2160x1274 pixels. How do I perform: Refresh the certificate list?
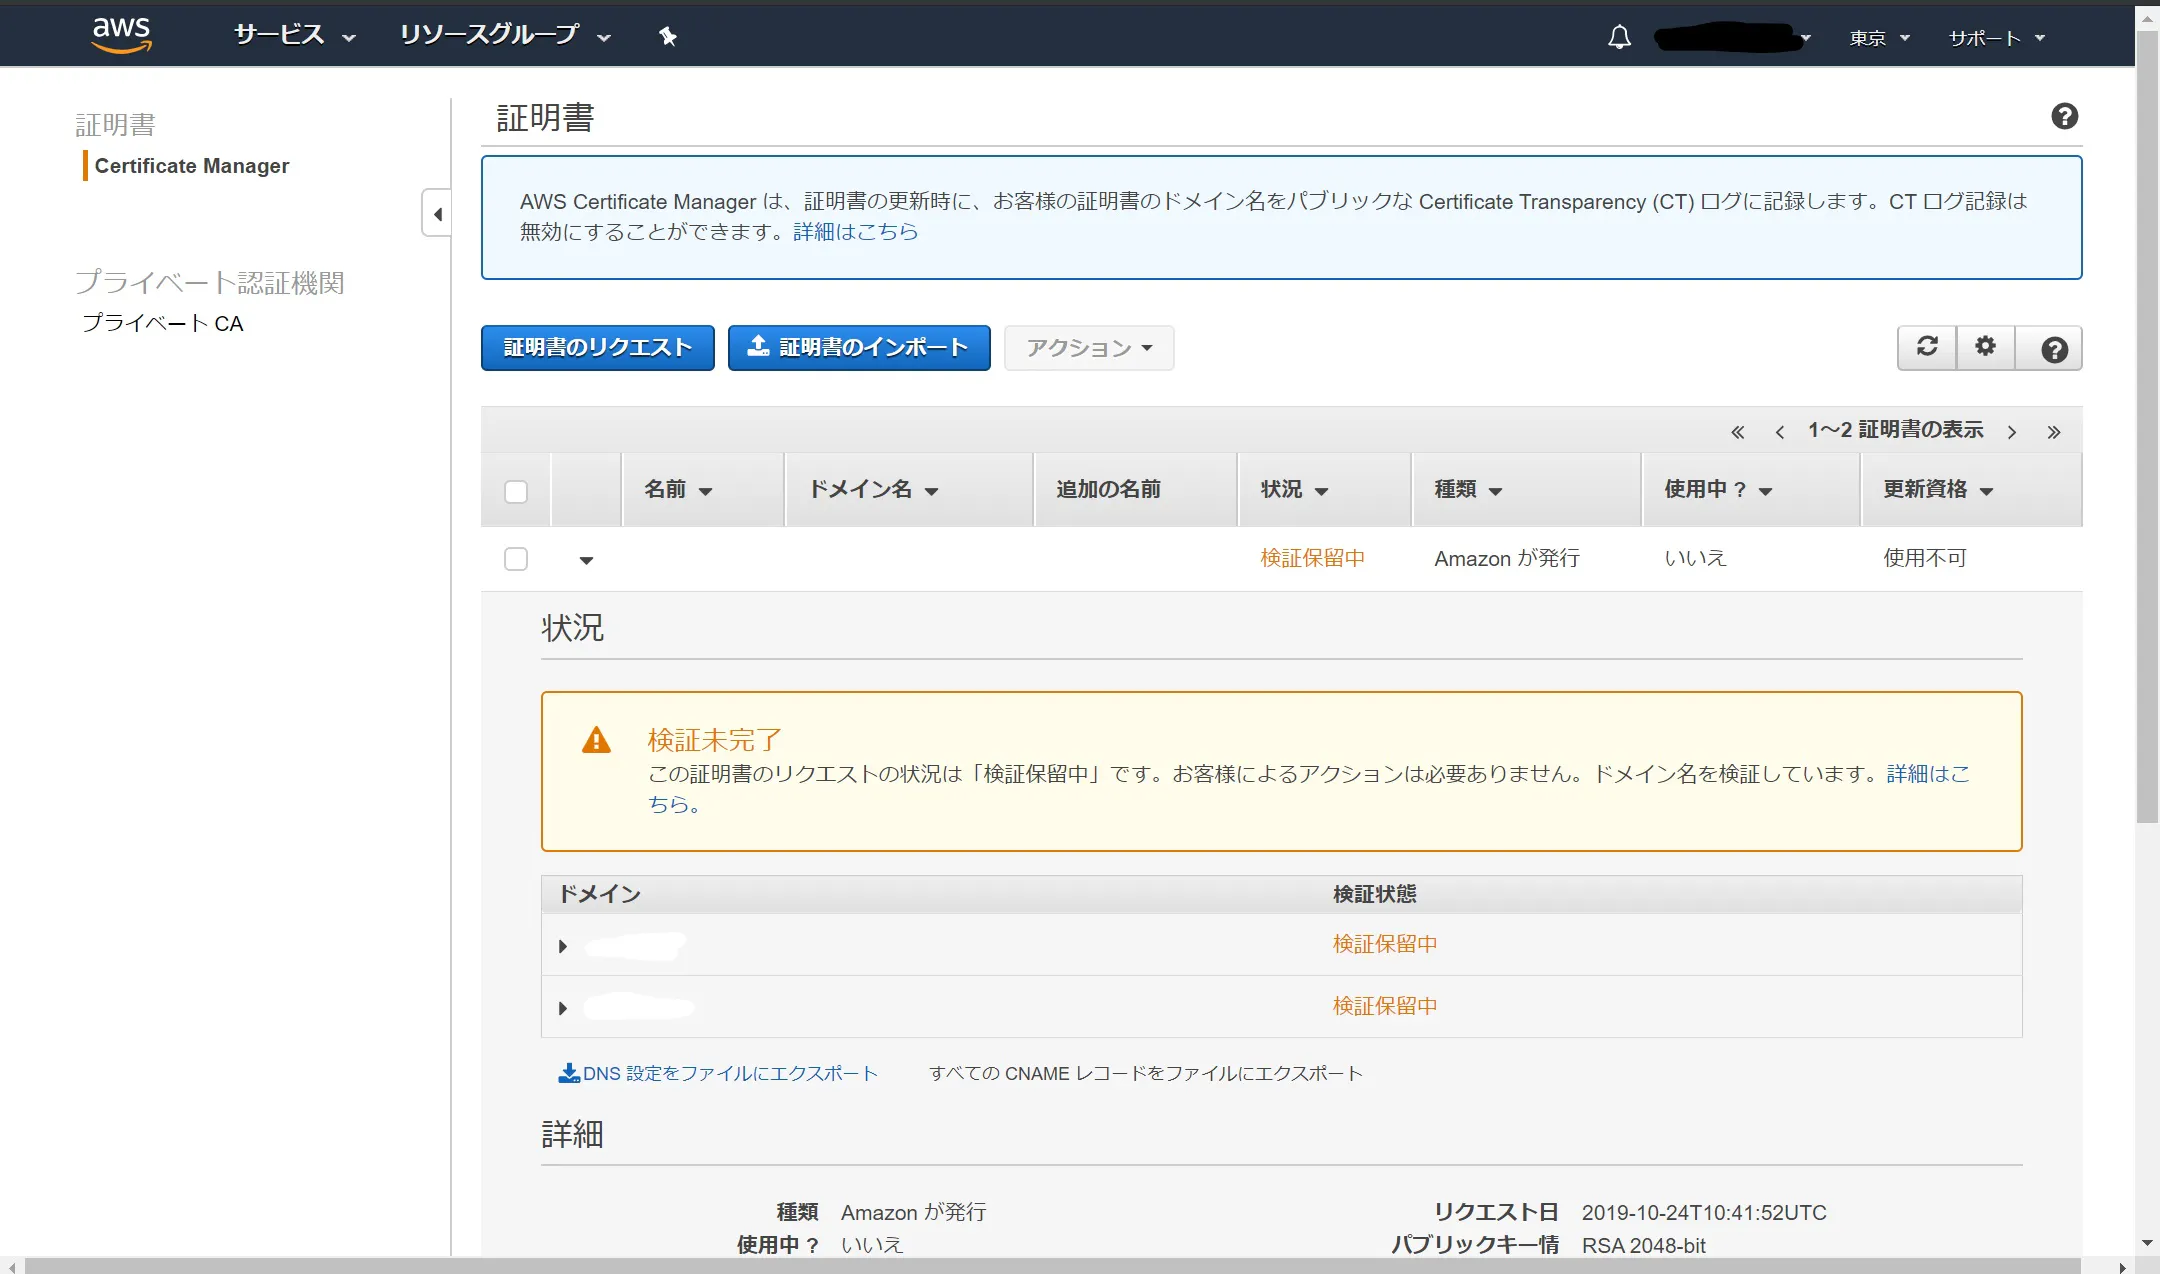[1927, 347]
